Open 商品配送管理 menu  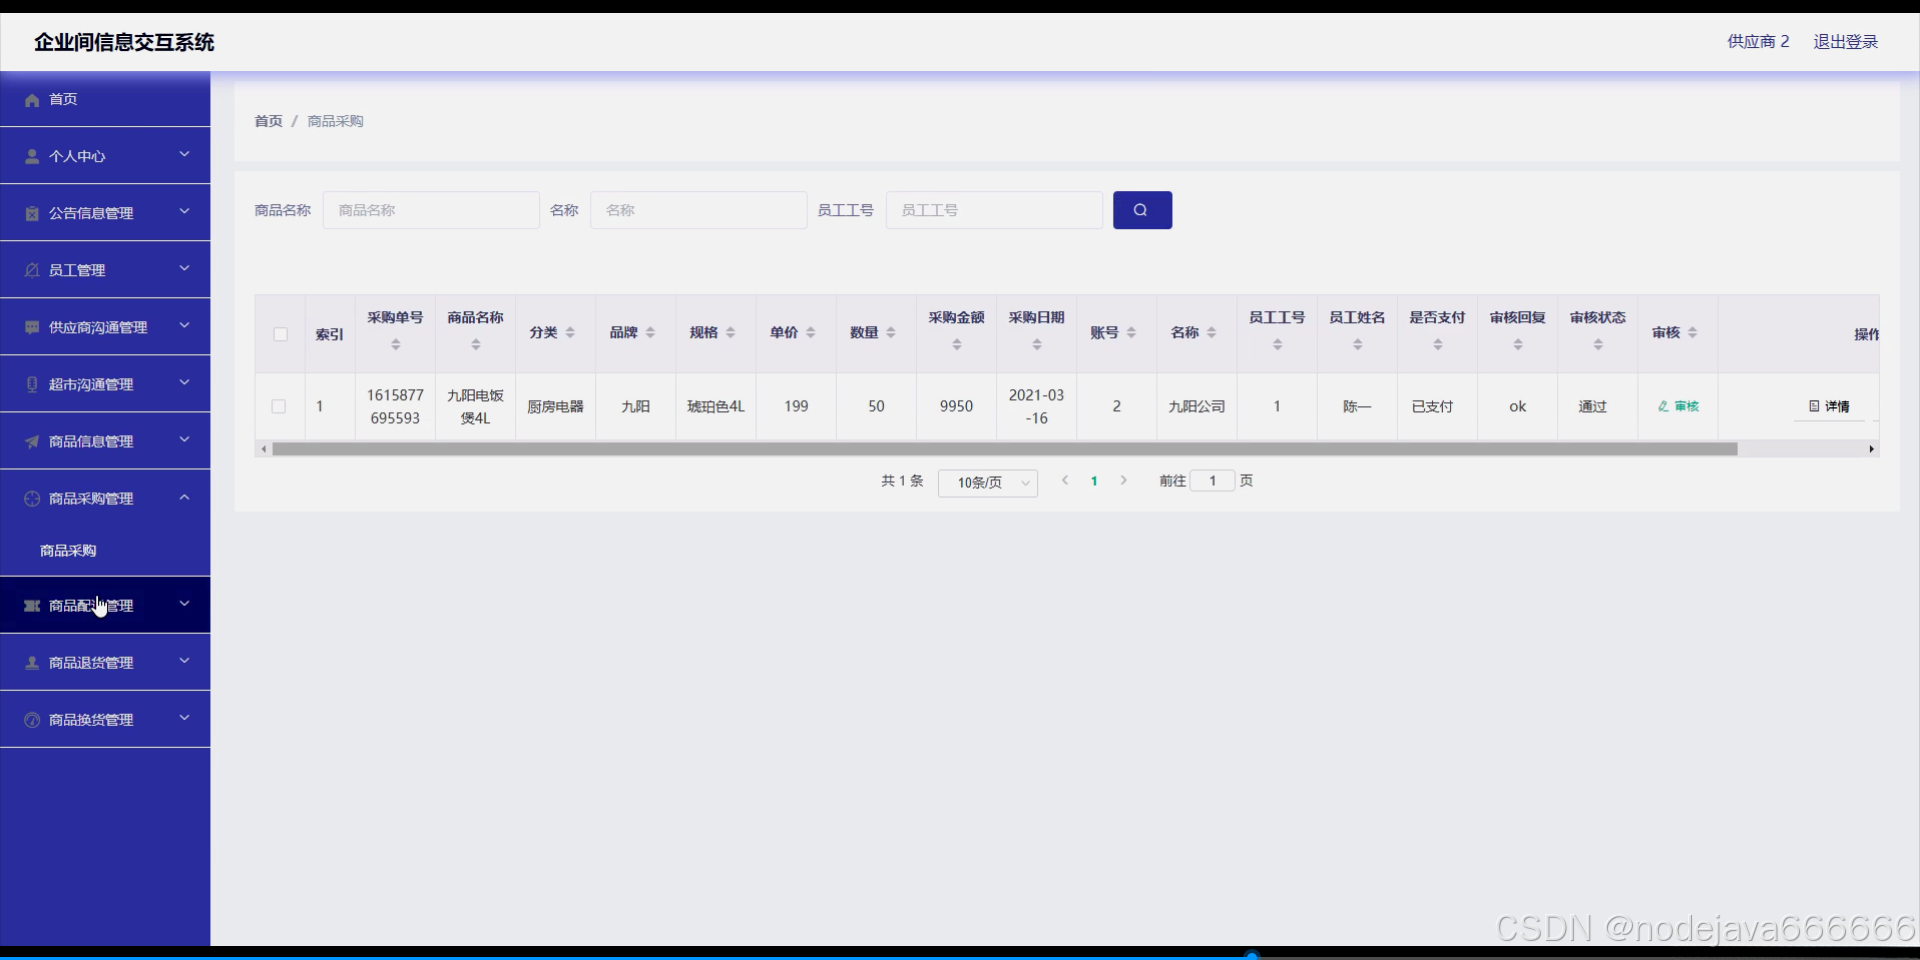pyautogui.click(x=105, y=606)
